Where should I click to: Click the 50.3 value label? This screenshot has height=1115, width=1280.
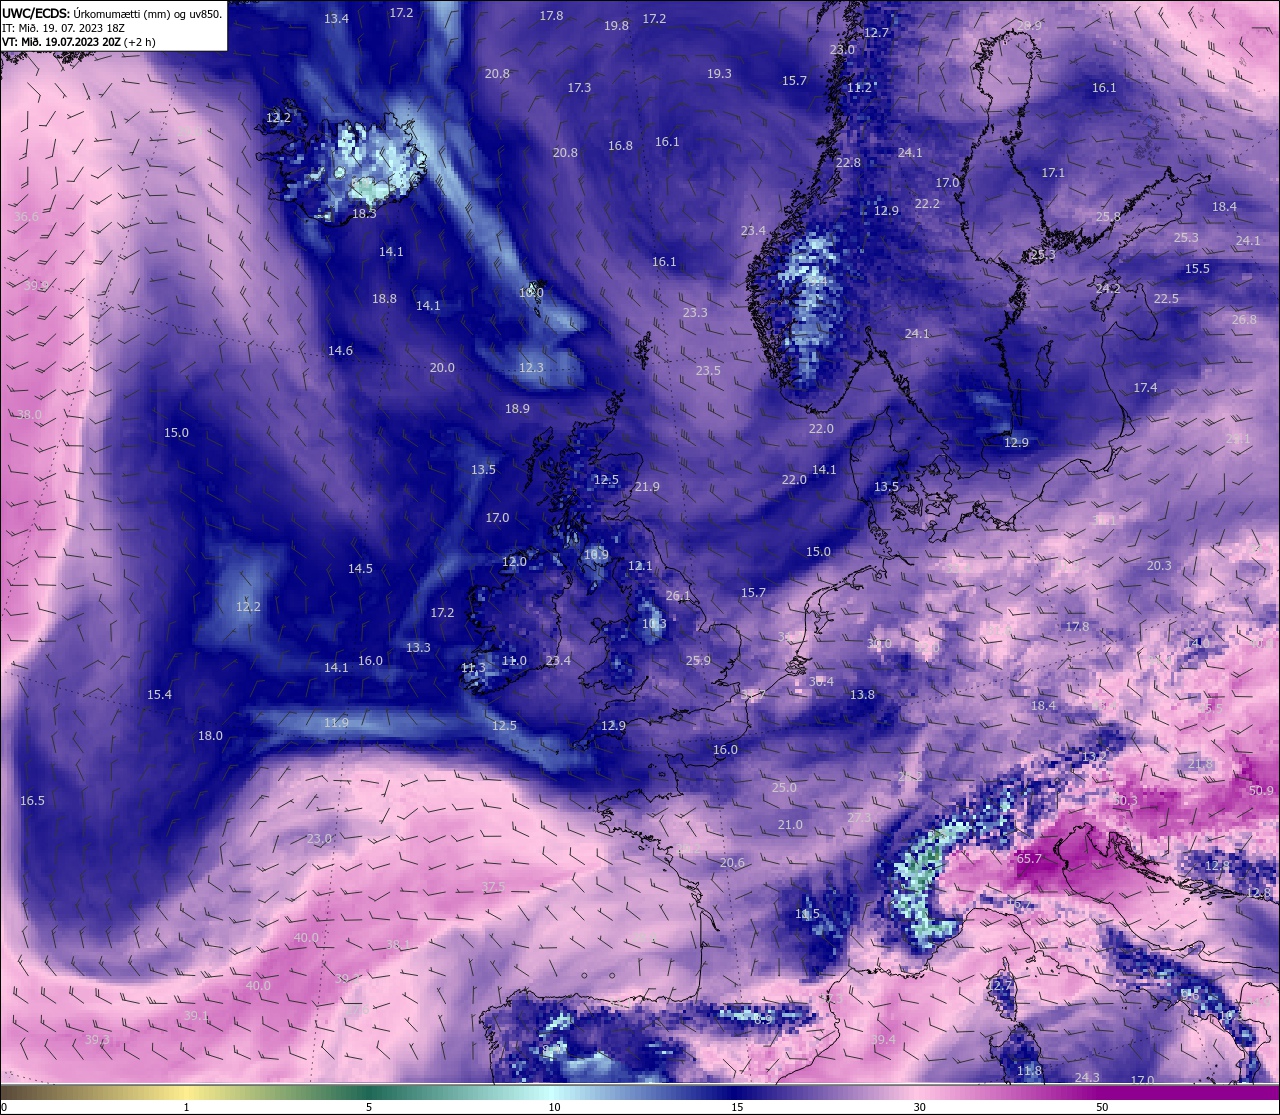pos(1125,801)
